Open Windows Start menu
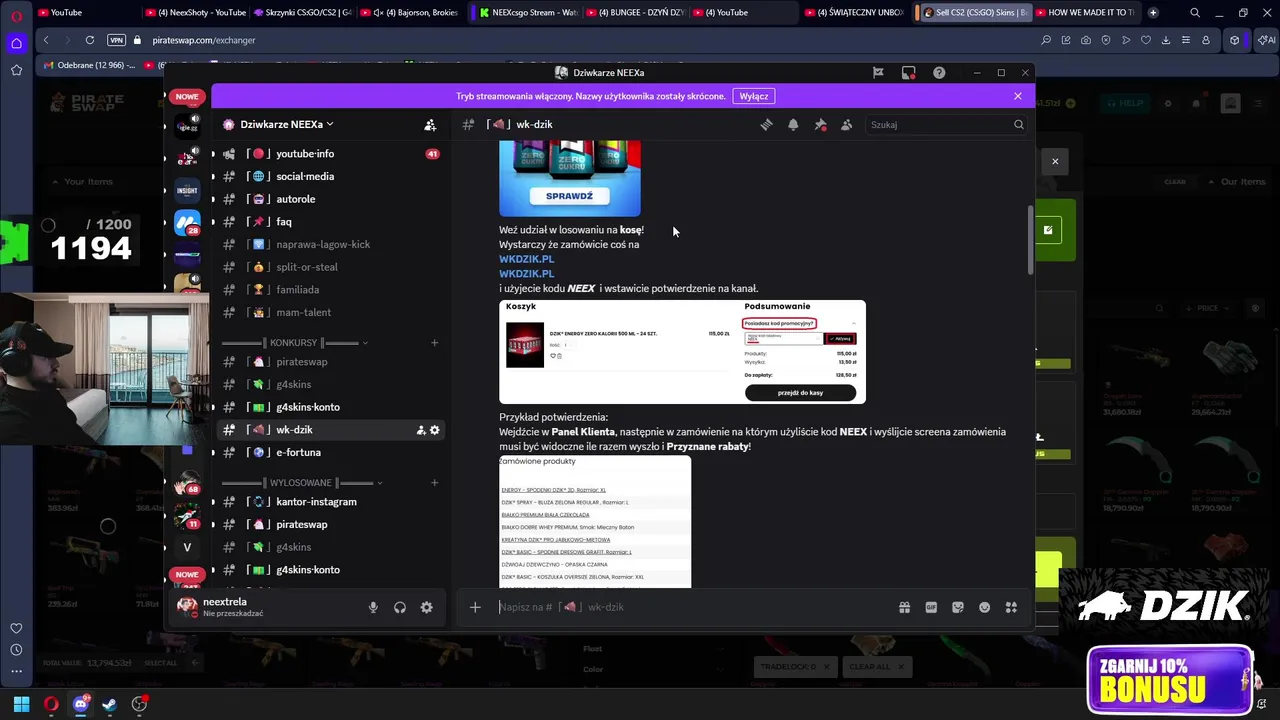 click(21, 704)
